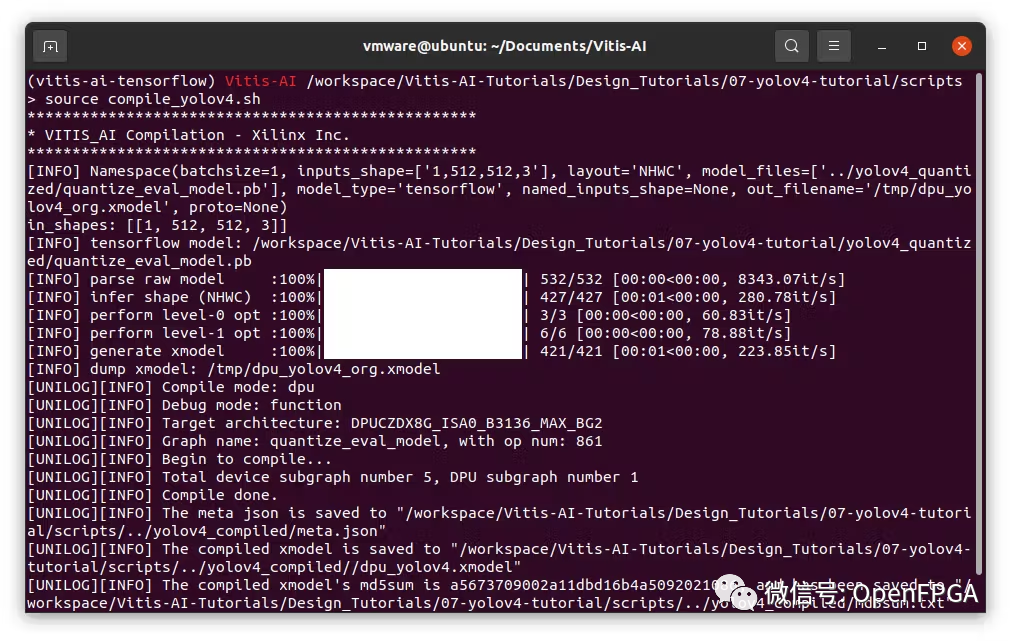This screenshot has width=1011, height=641.
Task: Click the search magnifier icon
Action: coord(792,46)
